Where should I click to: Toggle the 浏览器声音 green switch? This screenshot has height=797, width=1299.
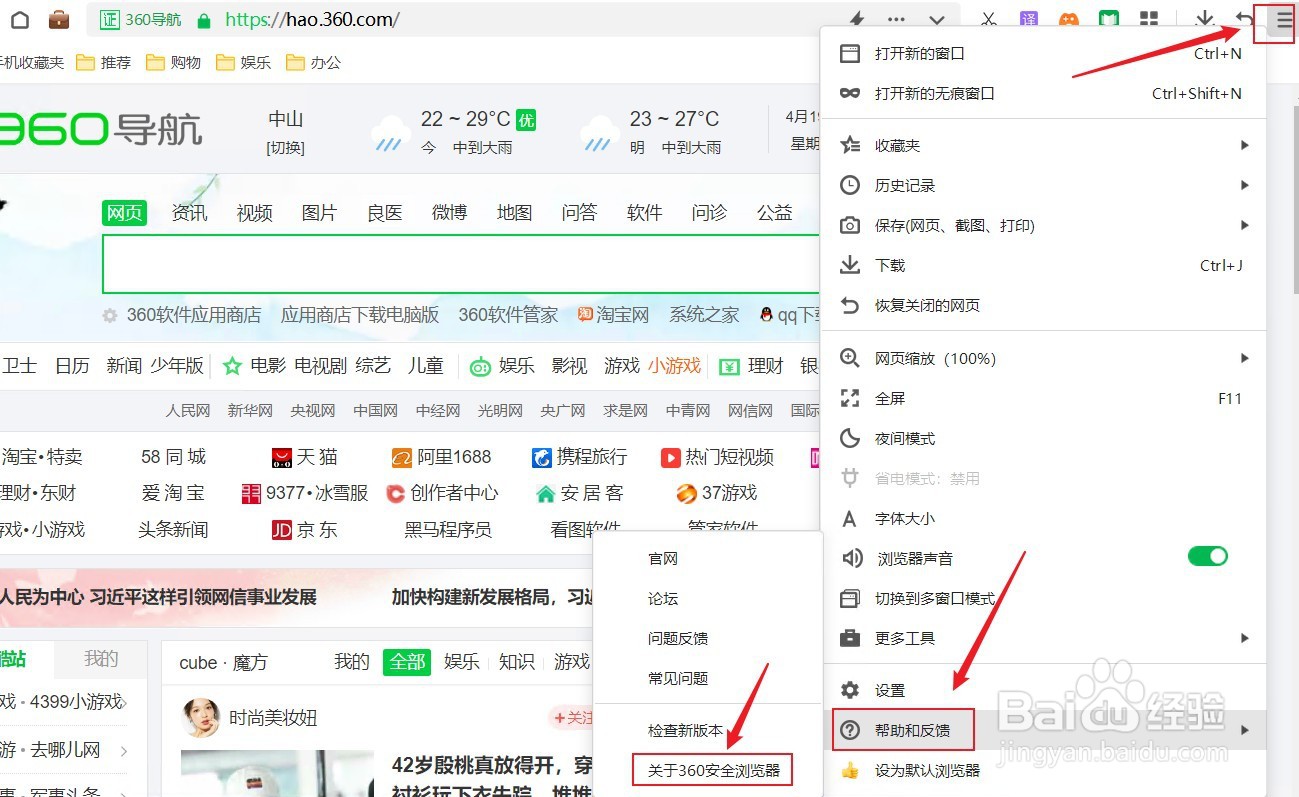[x=1207, y=556]
